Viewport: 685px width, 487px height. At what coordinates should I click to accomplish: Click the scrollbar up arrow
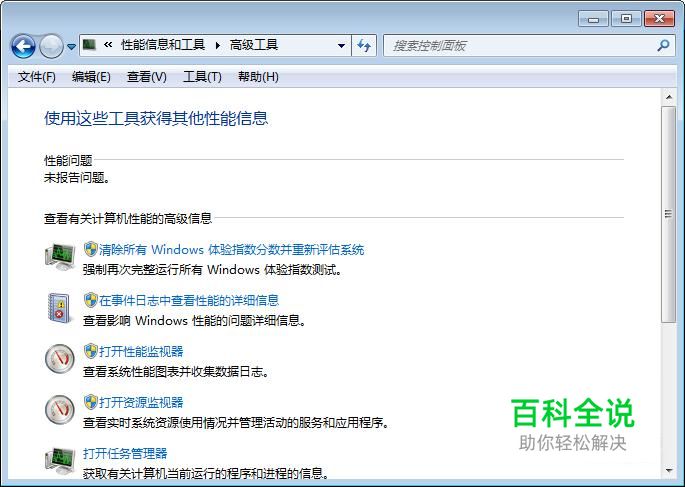(669, 97)
